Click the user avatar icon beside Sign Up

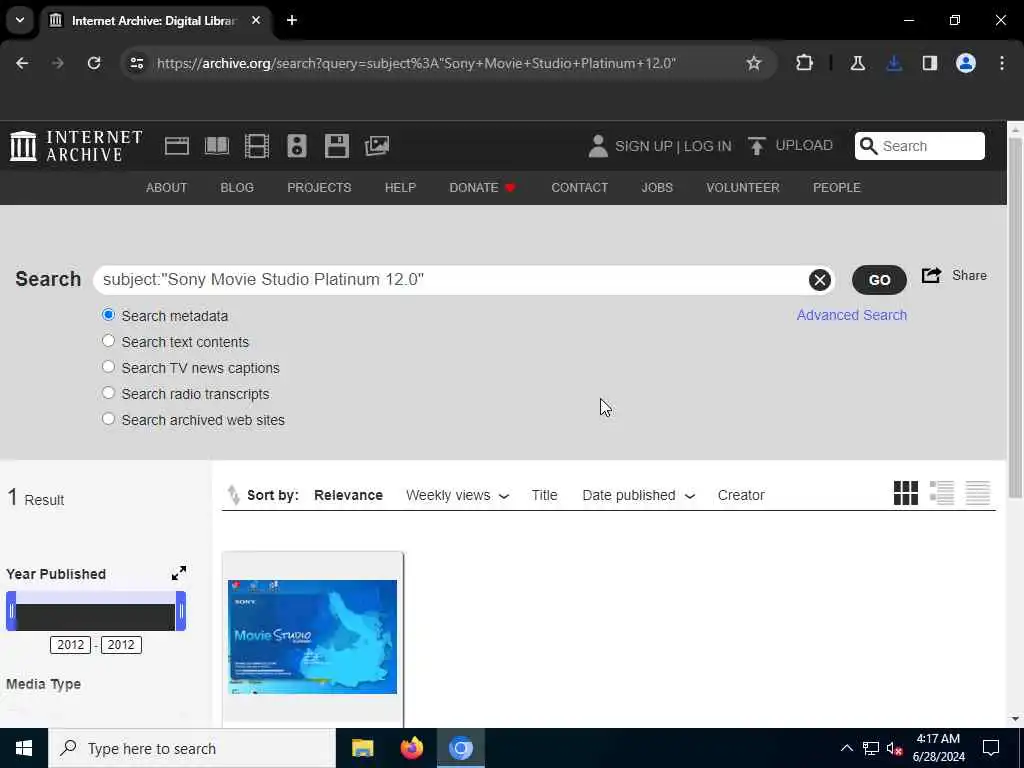tap(598, 146)
